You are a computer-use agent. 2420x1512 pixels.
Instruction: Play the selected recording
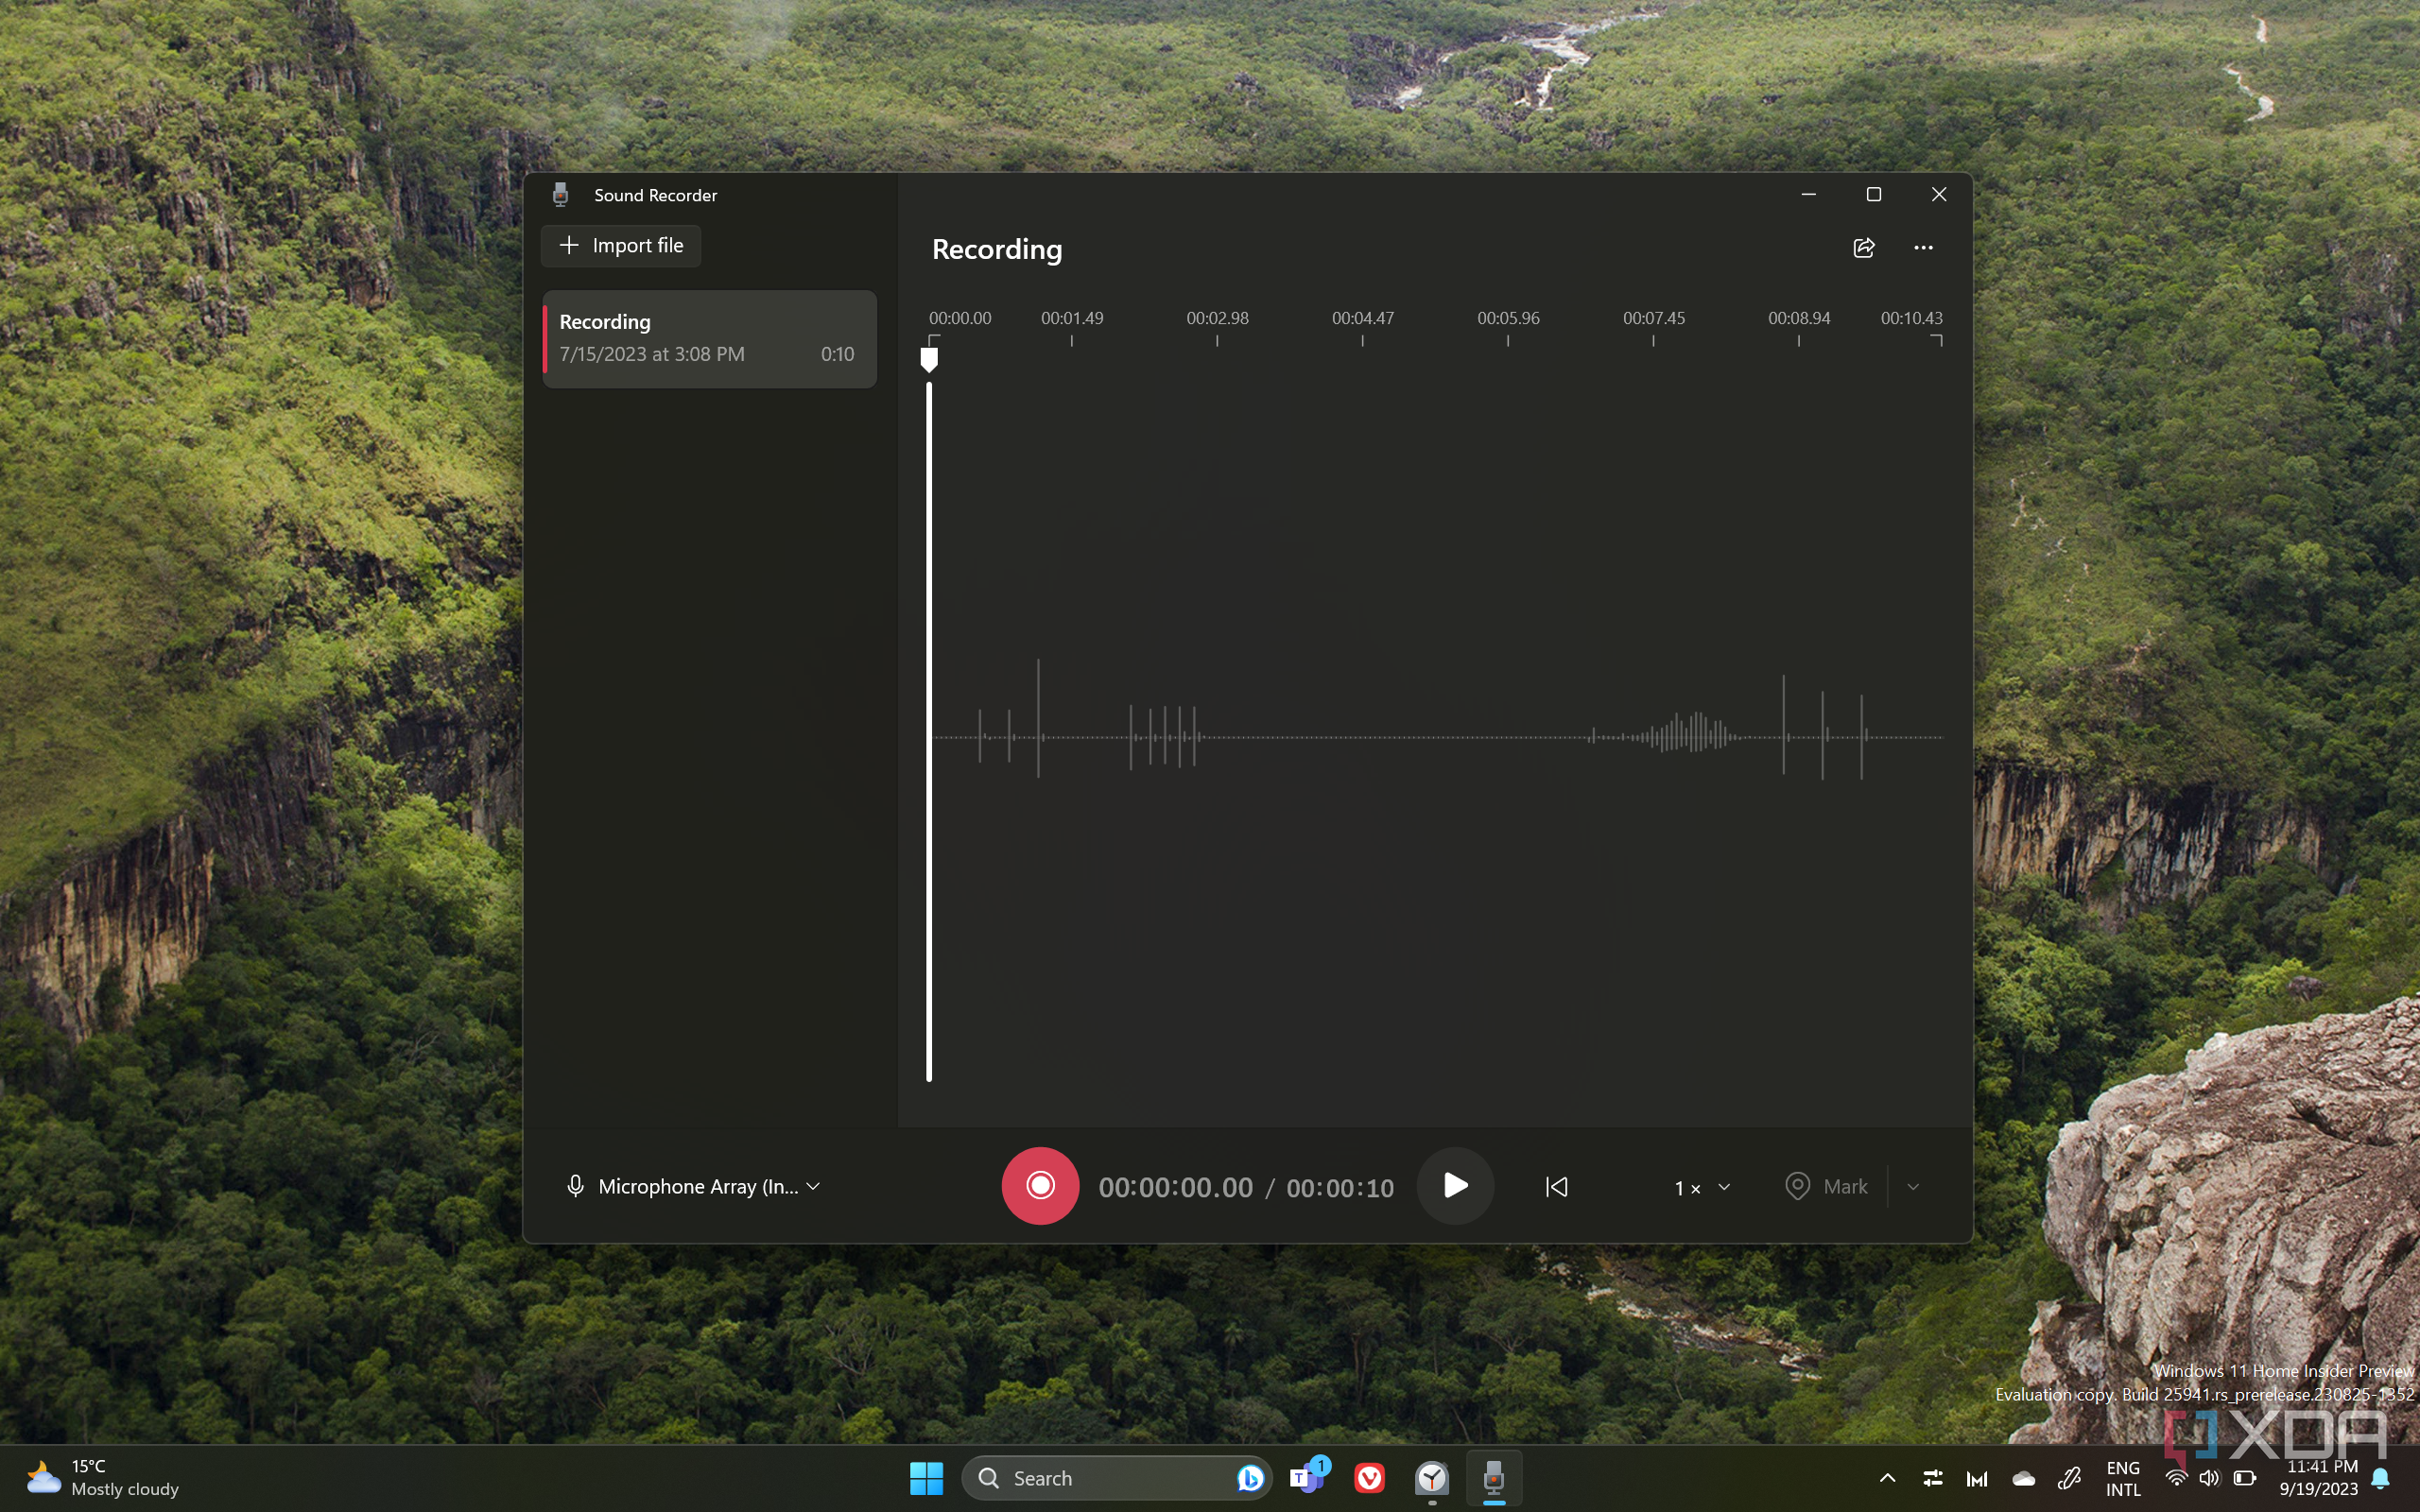coord(1455,1185)
